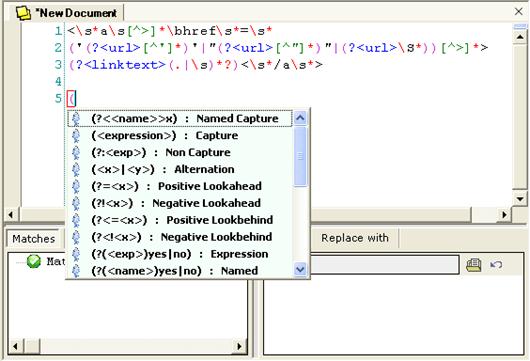The width and height of the screenshot is (530, 361).
Task: Click line number 3 in the editor gutter
Action: (58, 65)
